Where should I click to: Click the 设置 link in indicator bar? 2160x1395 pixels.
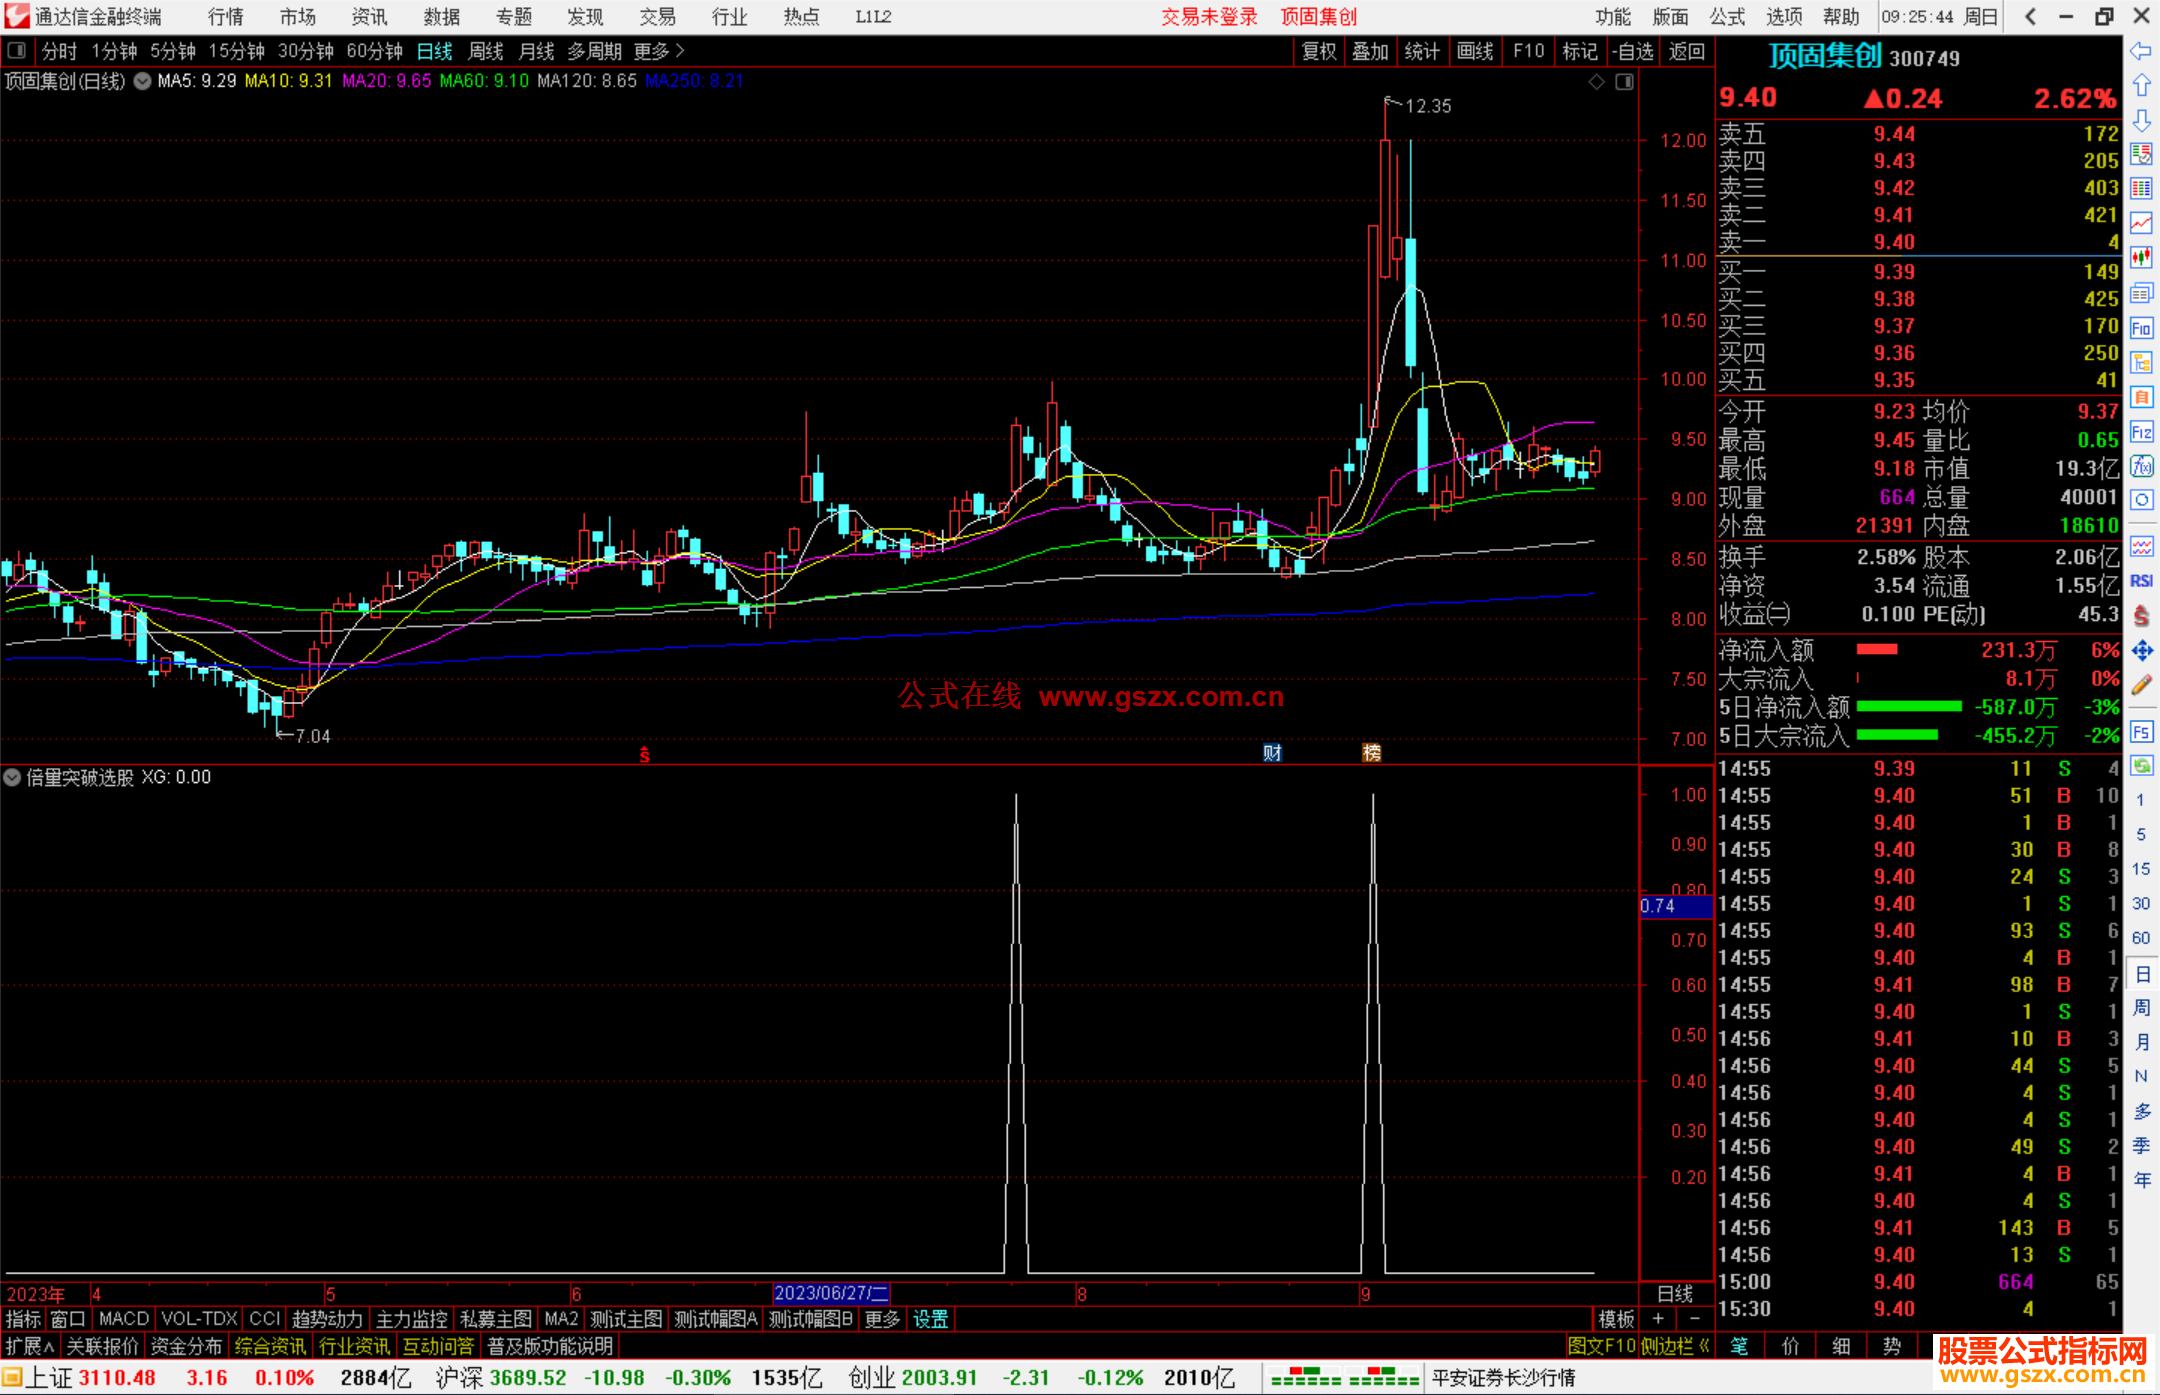pos(930,1319)
